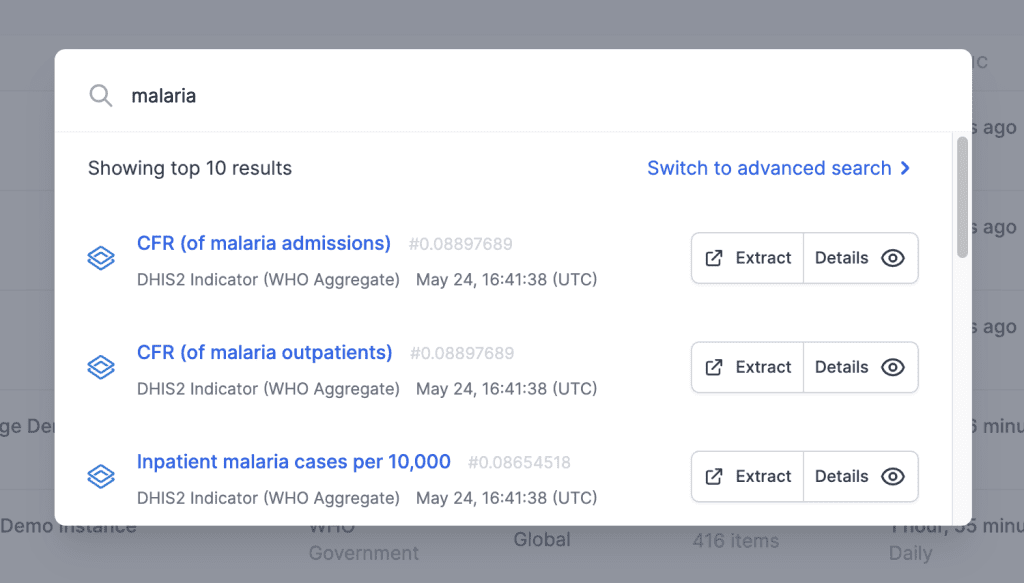Viewport: 1024px width, 583px height.
Task: Click eye icon for CFR malaria outpatients
Action: [x=893, y=367]
